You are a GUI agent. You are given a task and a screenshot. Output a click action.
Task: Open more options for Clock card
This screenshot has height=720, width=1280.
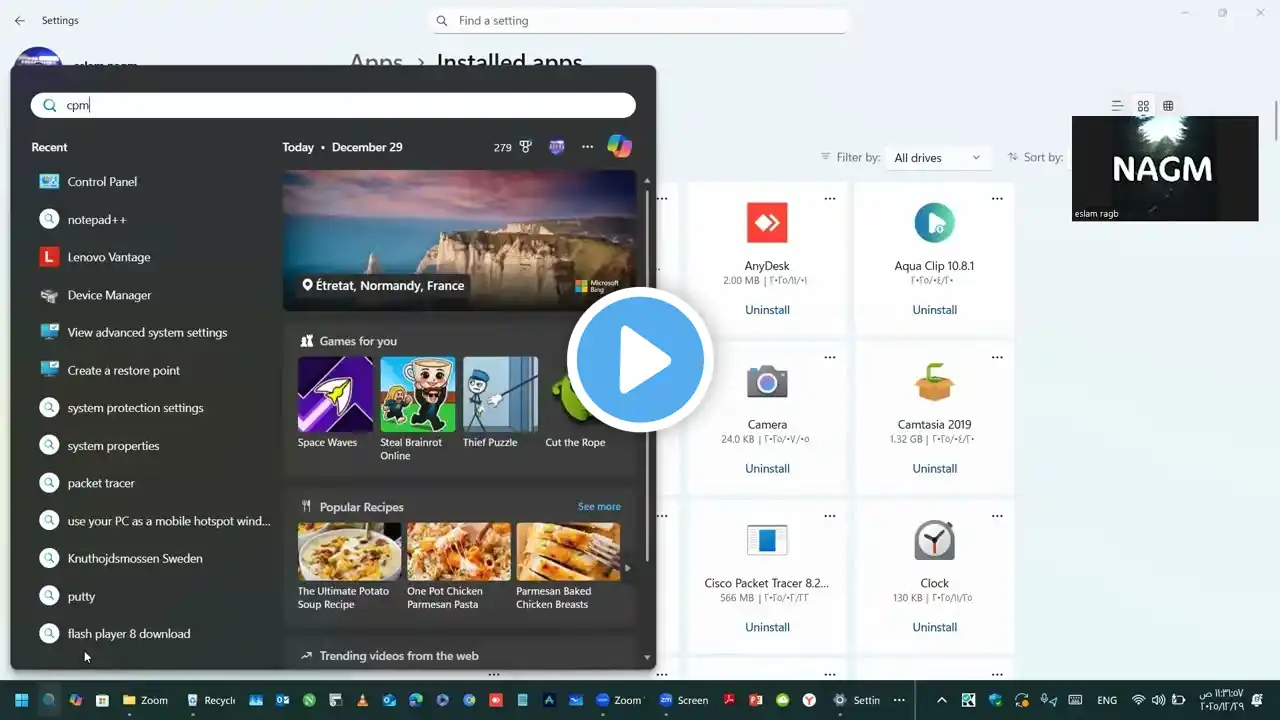tap(997, 516)
